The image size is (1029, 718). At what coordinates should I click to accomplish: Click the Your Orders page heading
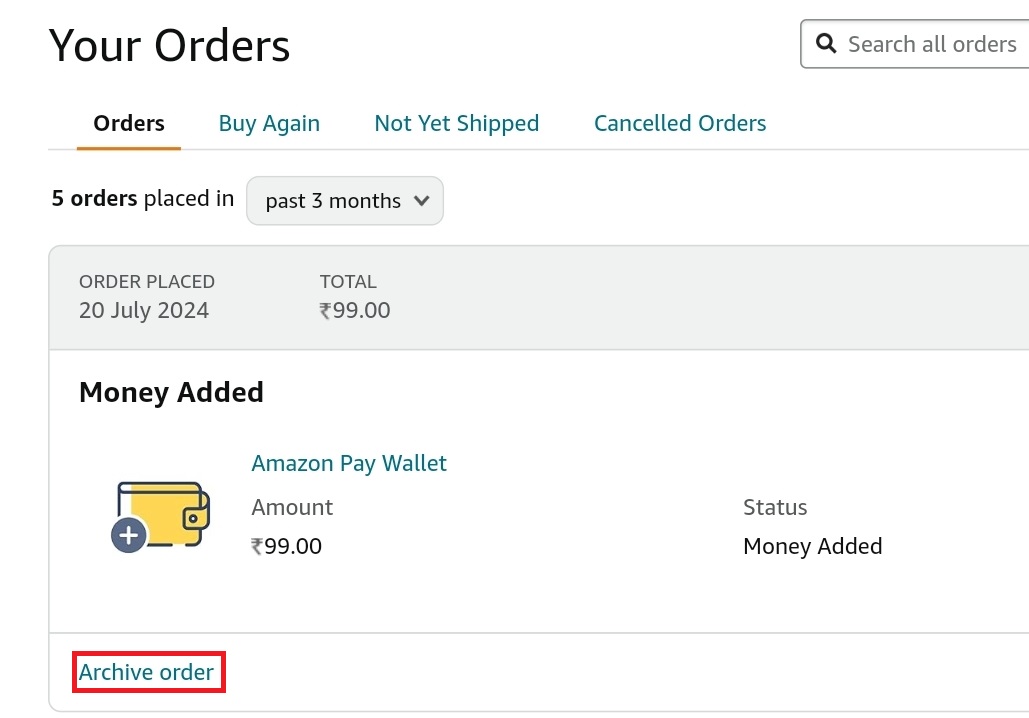tap(169, 46)
